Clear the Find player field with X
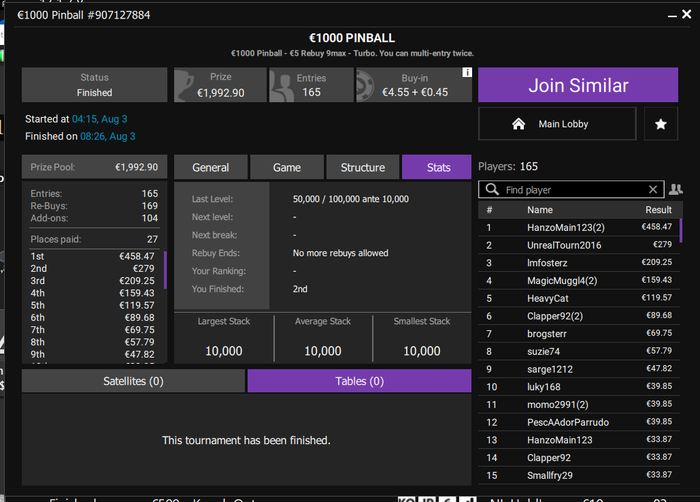Viewport: 700px width, 502px height. click(653, 189)
